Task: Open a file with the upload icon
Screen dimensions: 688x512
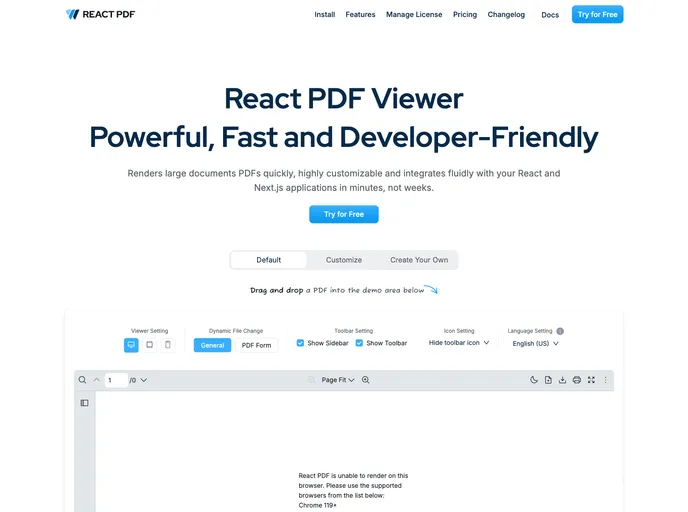Action: tap(548, 380)
